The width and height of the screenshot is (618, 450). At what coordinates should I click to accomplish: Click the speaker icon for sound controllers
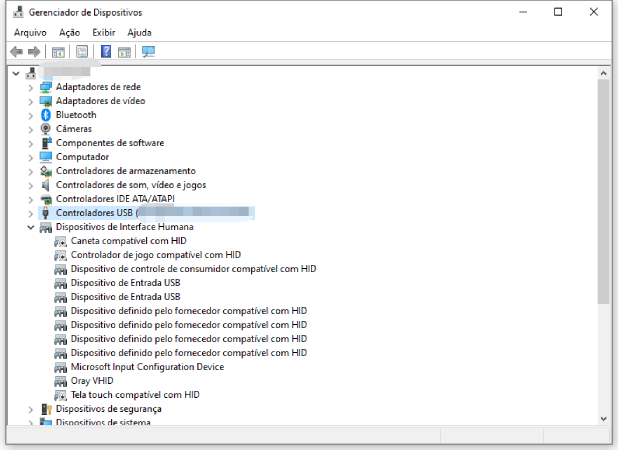pyautogui.click(x=46, y=185)
